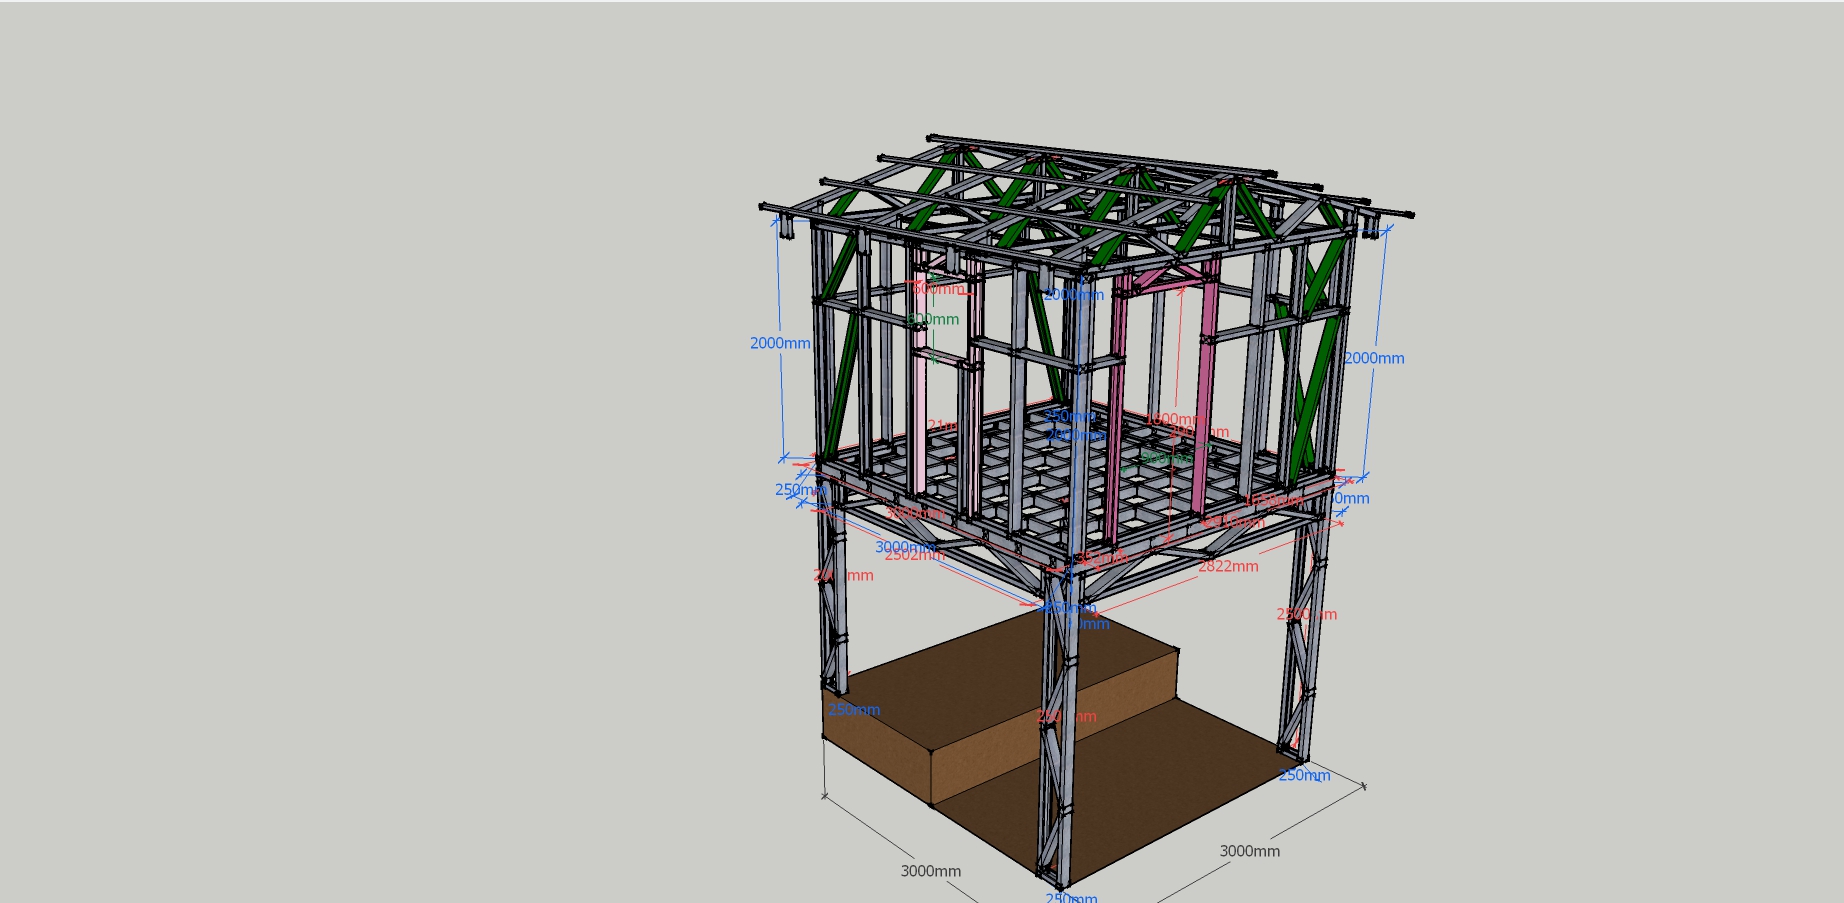Select the red 2910mm dimension label

[x=1234, y=522]
